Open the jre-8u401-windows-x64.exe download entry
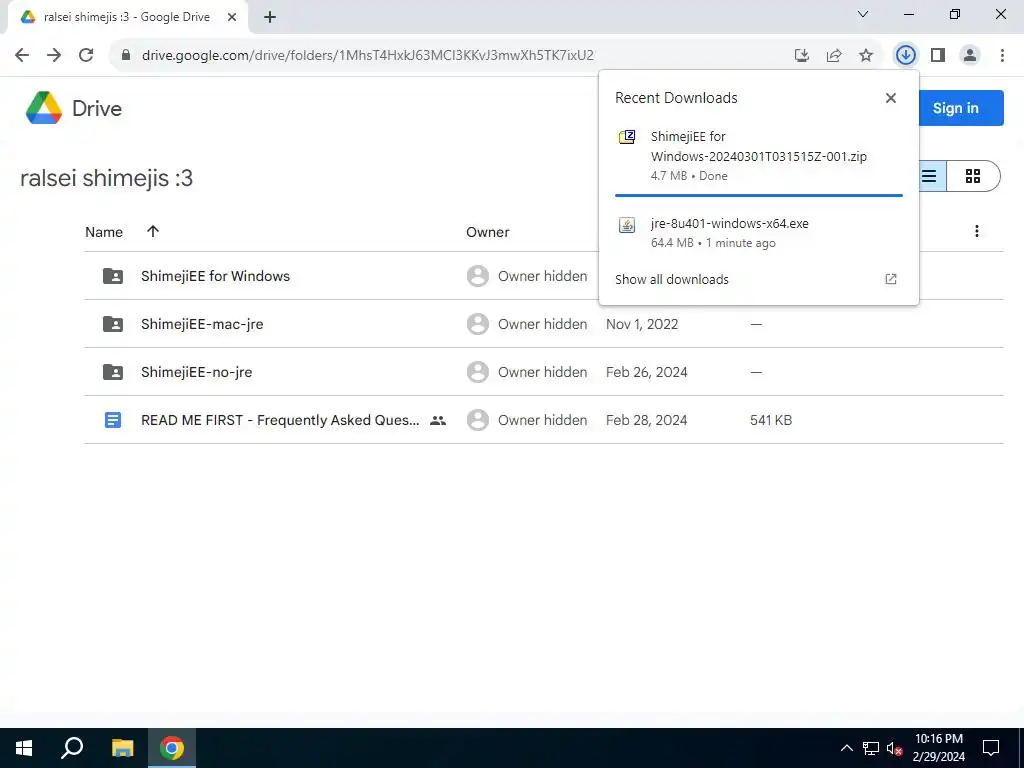 click(x=758, y=232)
